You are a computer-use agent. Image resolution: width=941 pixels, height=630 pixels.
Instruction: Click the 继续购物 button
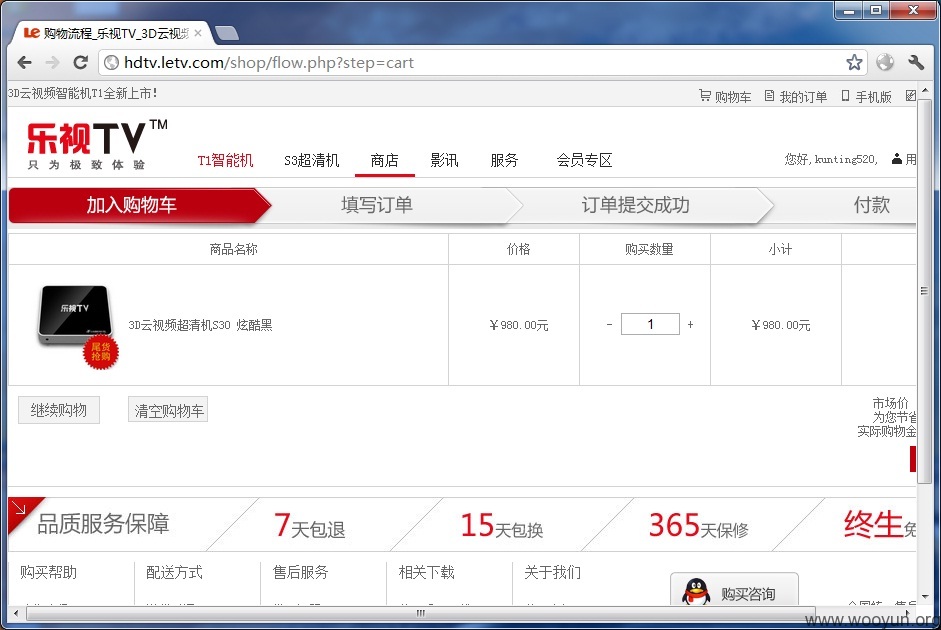coord(59,410)
